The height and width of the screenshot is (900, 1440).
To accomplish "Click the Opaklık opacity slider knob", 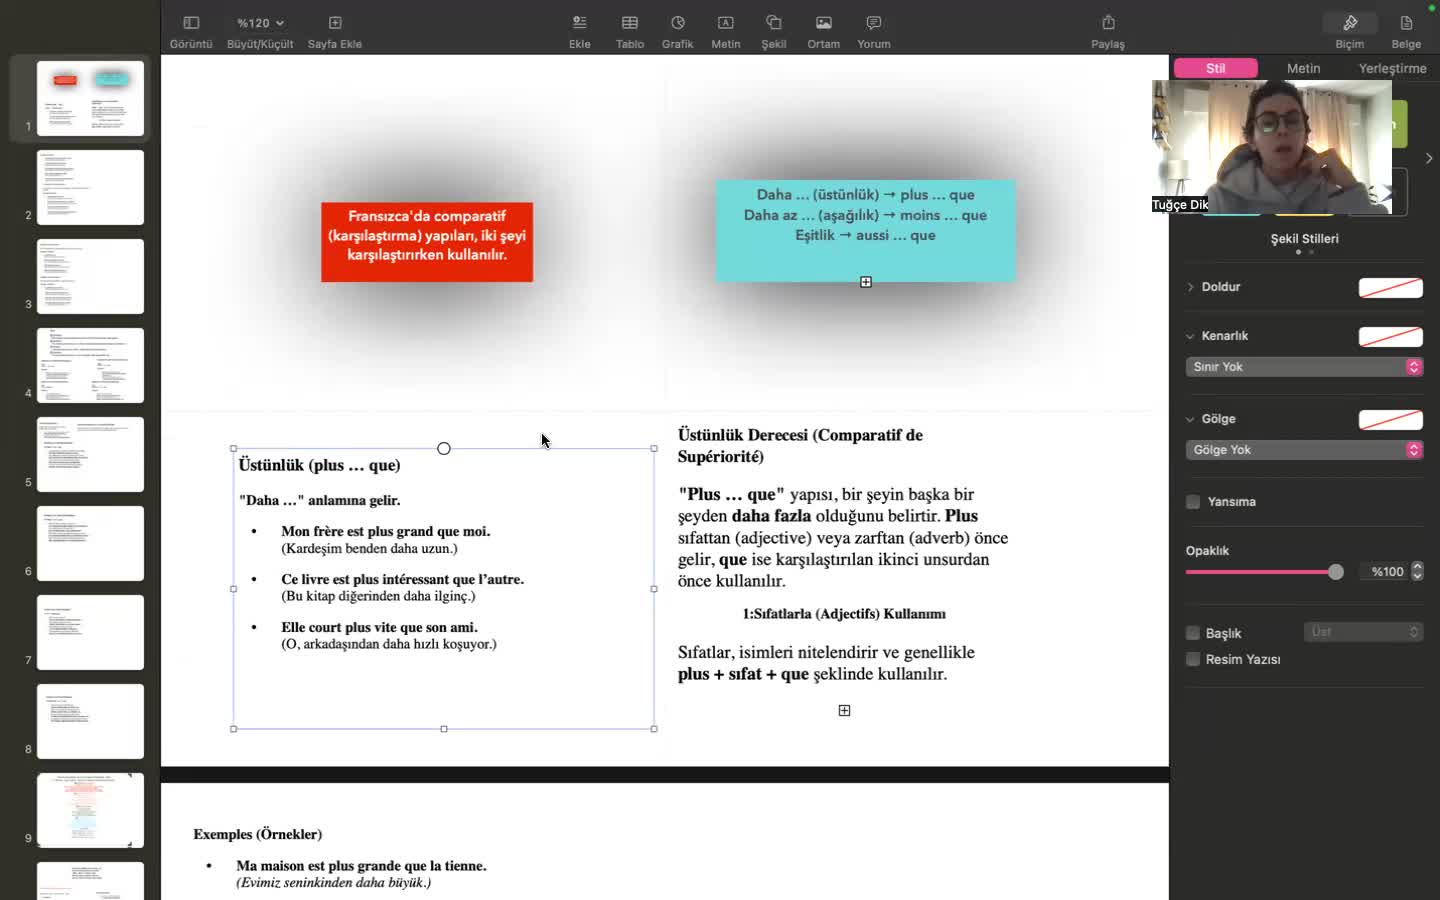I will pos(1336,572).
